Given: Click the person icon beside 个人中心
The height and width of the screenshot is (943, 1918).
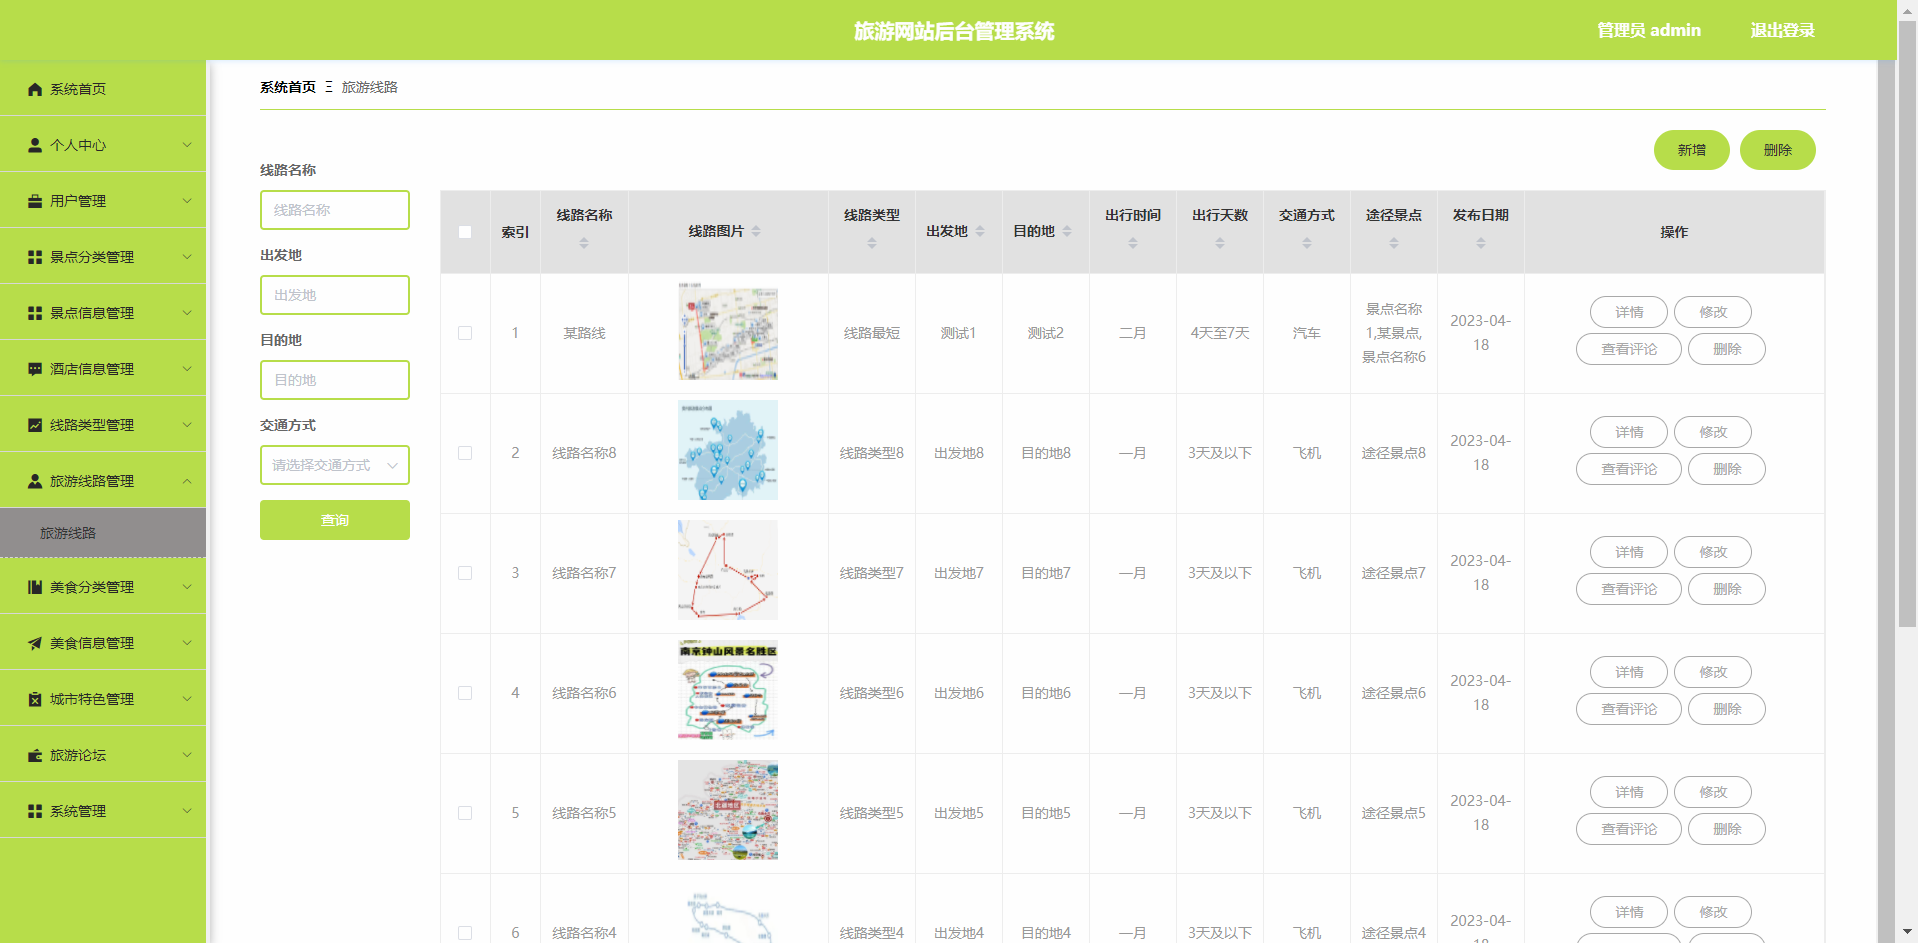Looking at the screenshot, I should [x=35, y=145].
